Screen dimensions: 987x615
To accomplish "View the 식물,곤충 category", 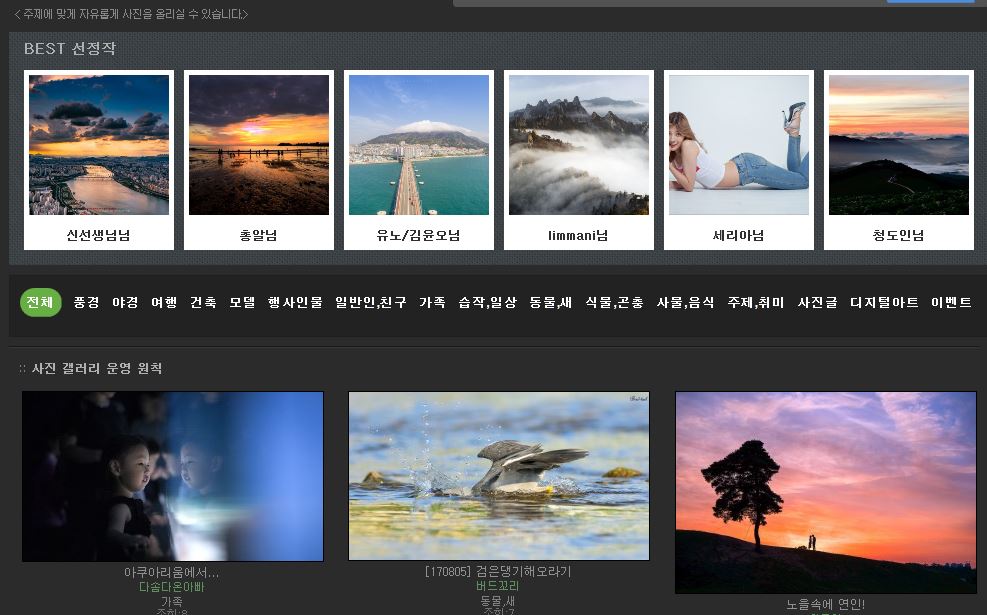I will (614, 302).
